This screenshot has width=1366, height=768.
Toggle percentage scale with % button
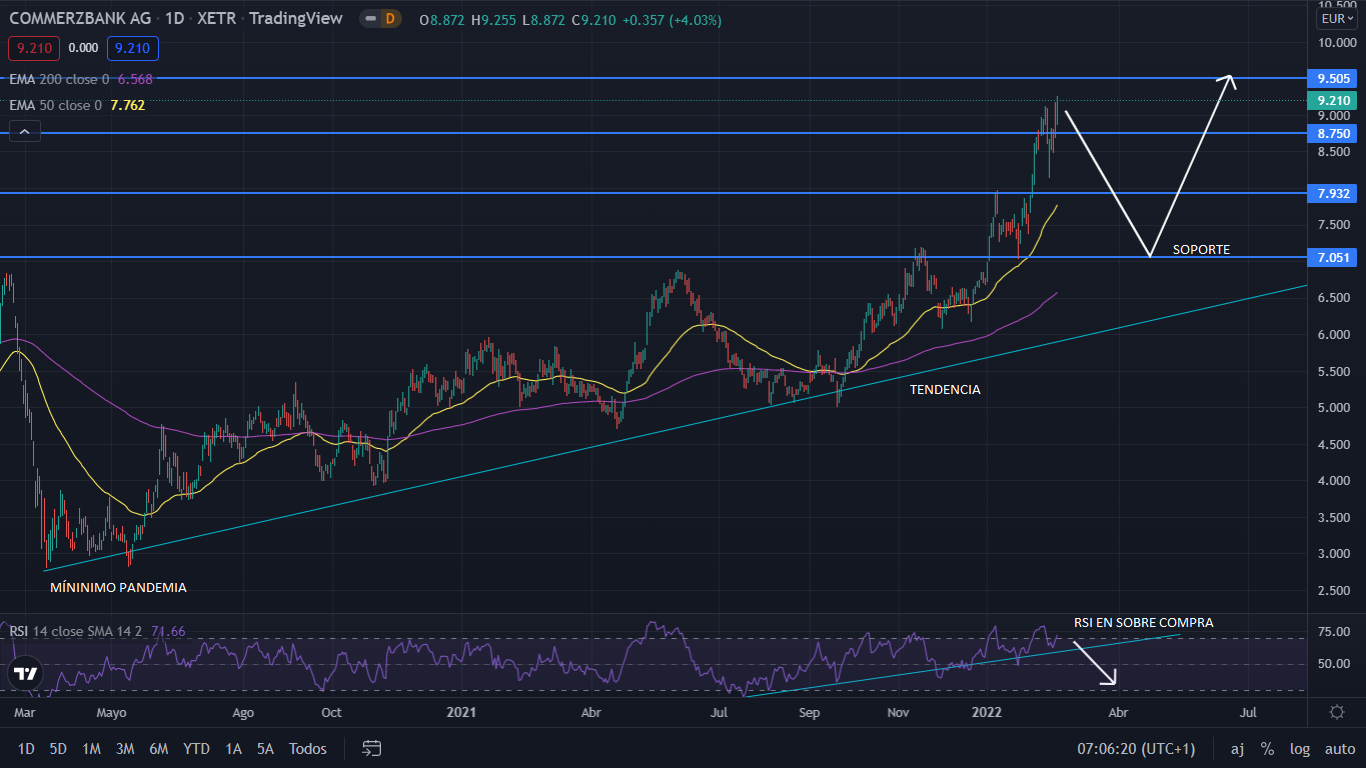tap(1267, 748)
